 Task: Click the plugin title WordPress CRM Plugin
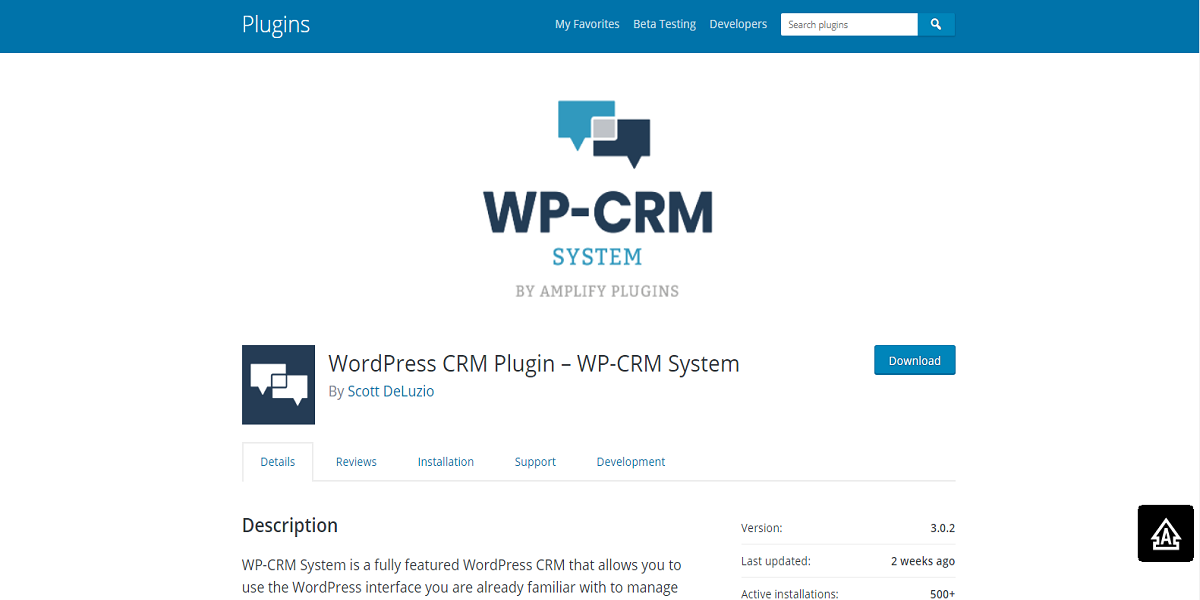[534, 363]
